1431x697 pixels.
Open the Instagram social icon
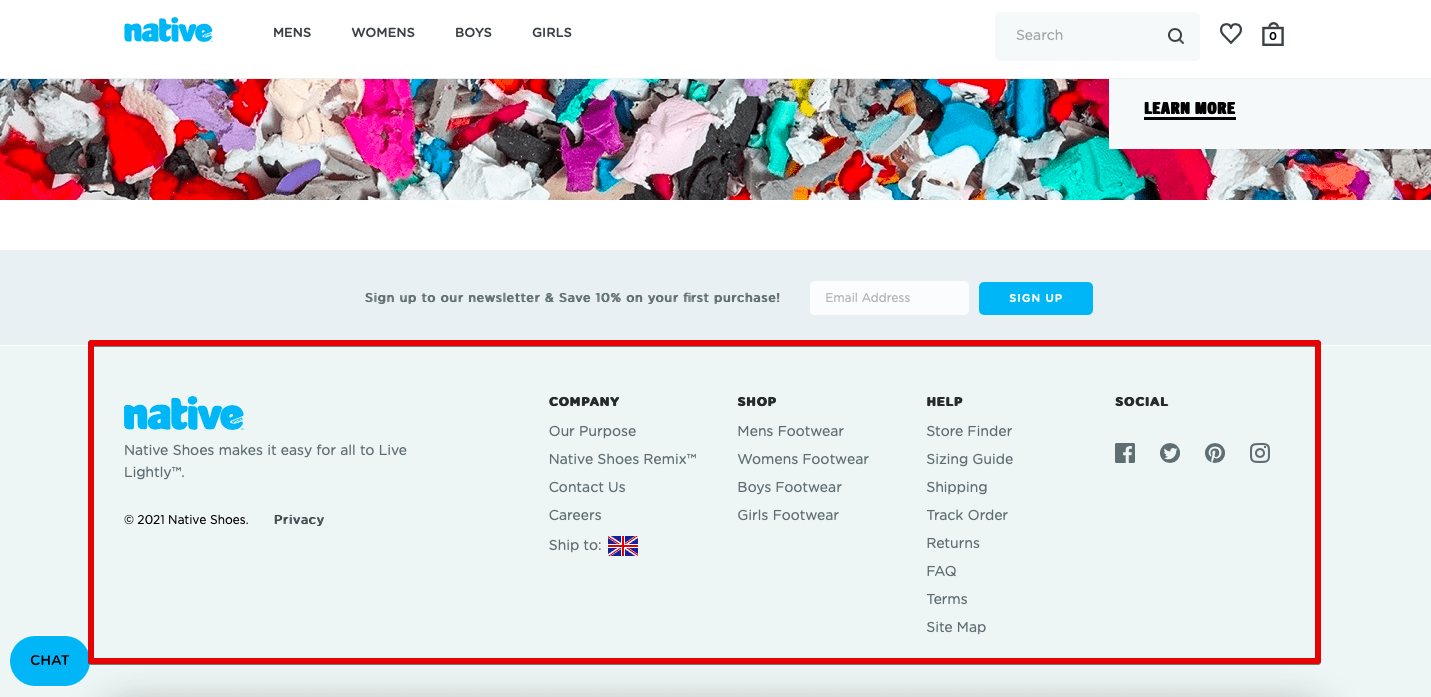pyautogui.click(x=1260, y=453)
